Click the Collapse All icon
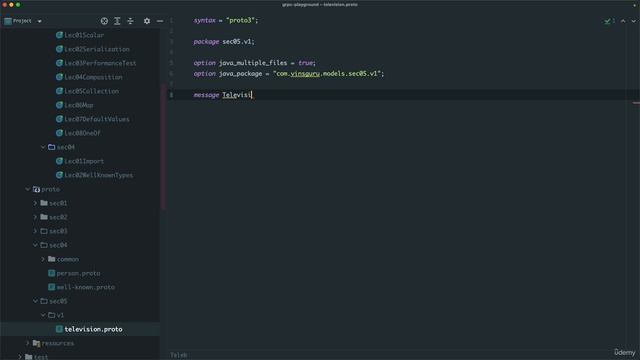The image size is (640, 360). click(x=130, y=21)
